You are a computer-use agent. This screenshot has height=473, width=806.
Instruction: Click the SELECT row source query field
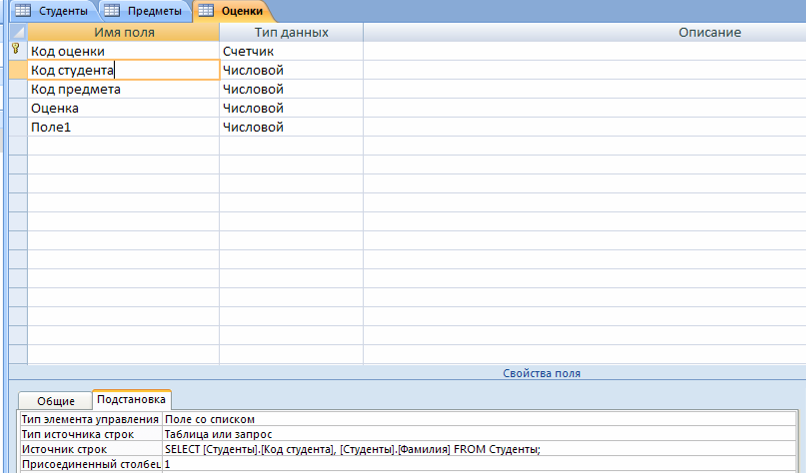480,449
